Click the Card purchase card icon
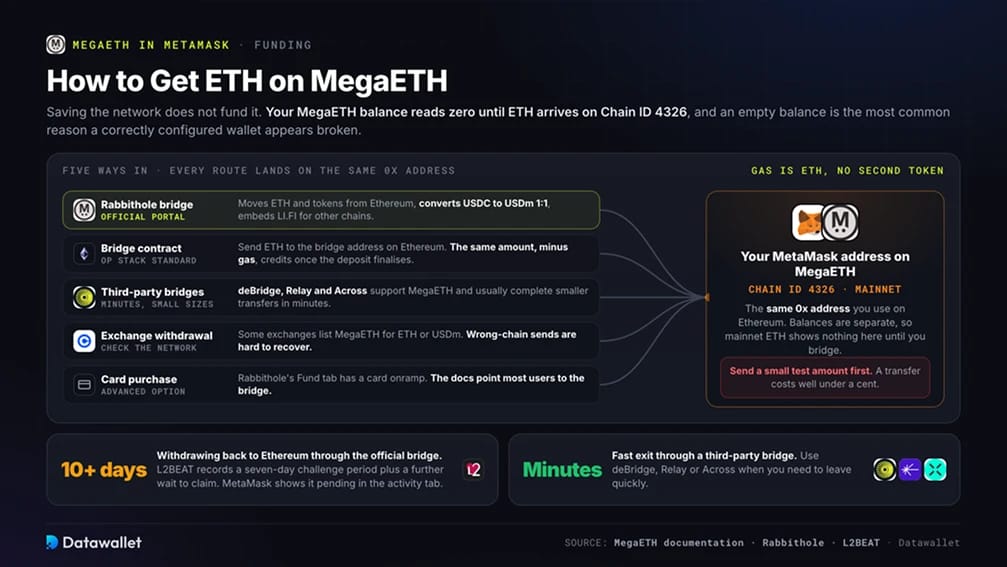This screenshot has width=1007, height=567. tap(83, 385)
